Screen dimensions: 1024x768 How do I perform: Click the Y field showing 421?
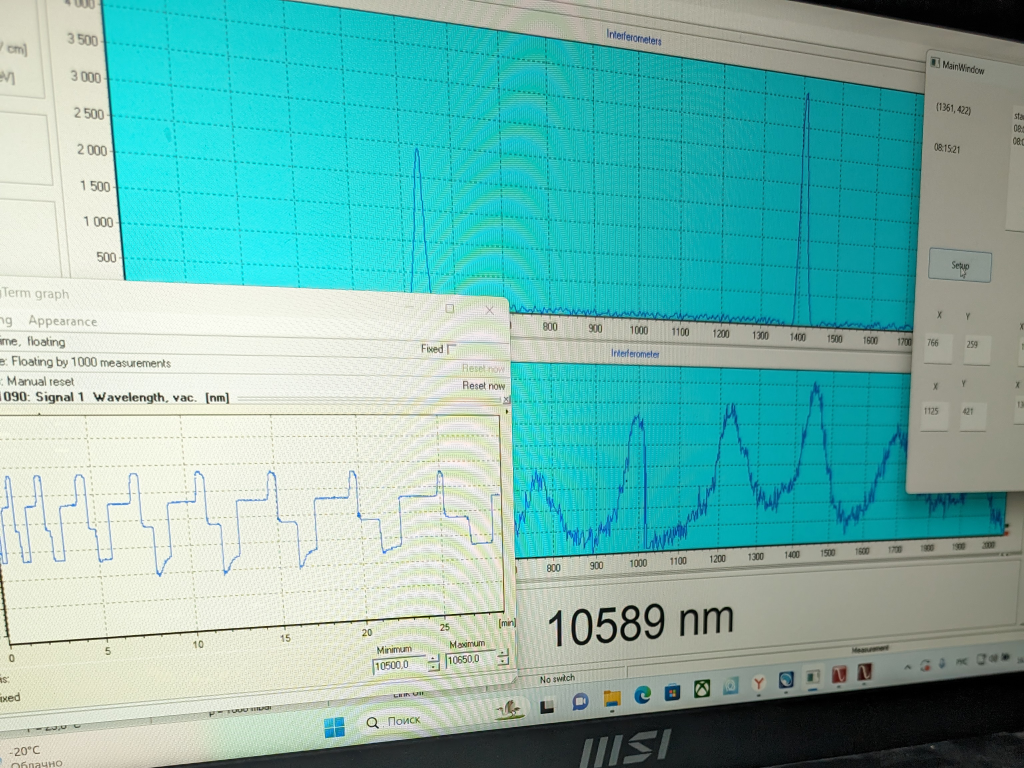point(973,415)
